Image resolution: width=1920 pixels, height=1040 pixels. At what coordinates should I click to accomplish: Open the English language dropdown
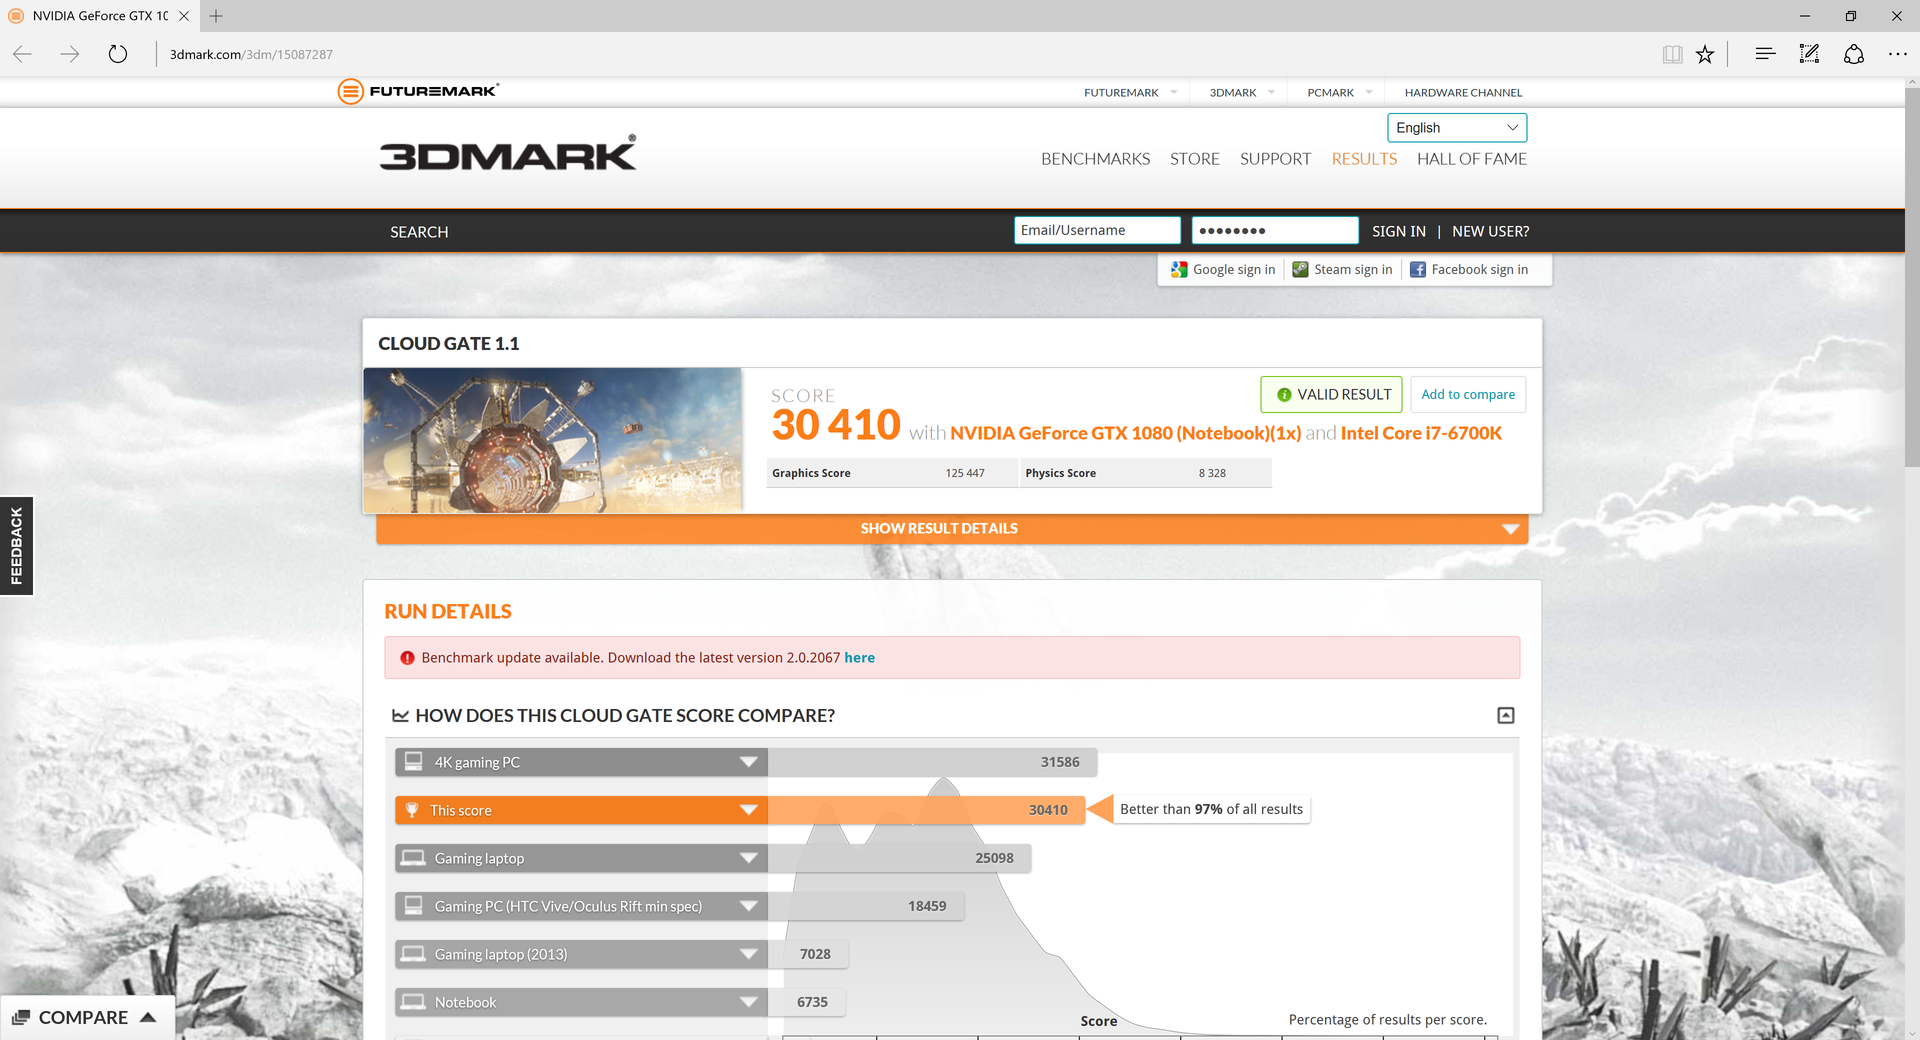1457,127
